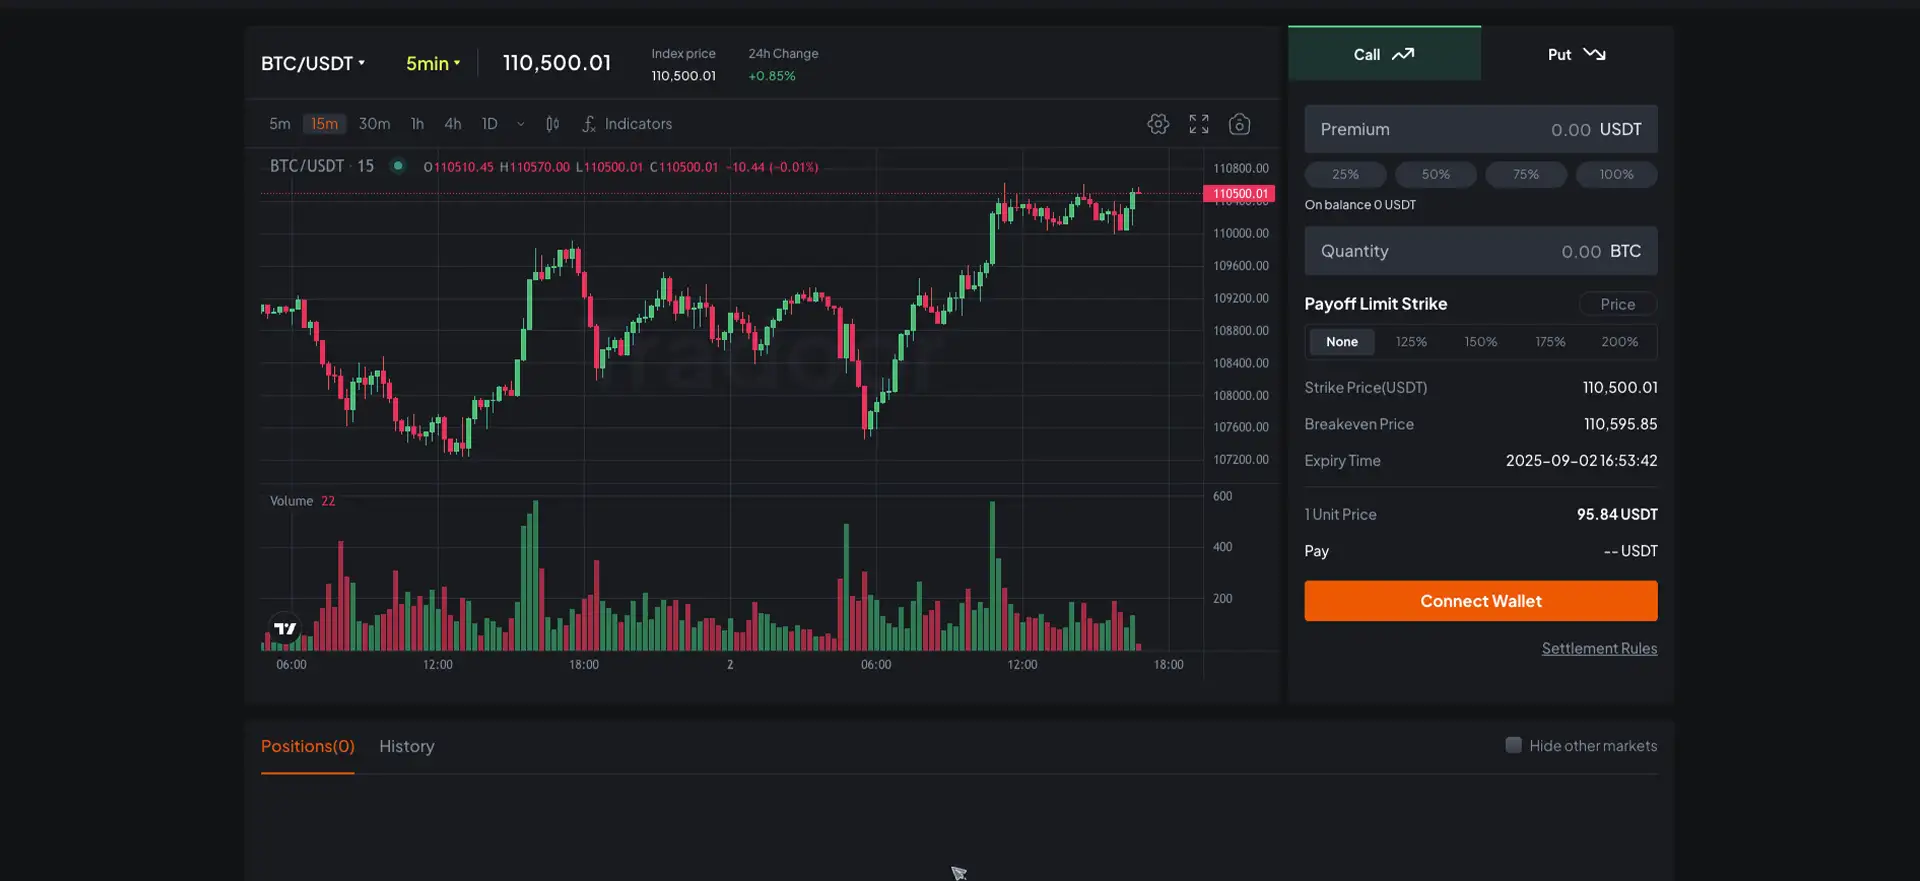The image size is (1920, 881).
Task: Expand more chart timeframes chevron
Action: pos(520,124)
